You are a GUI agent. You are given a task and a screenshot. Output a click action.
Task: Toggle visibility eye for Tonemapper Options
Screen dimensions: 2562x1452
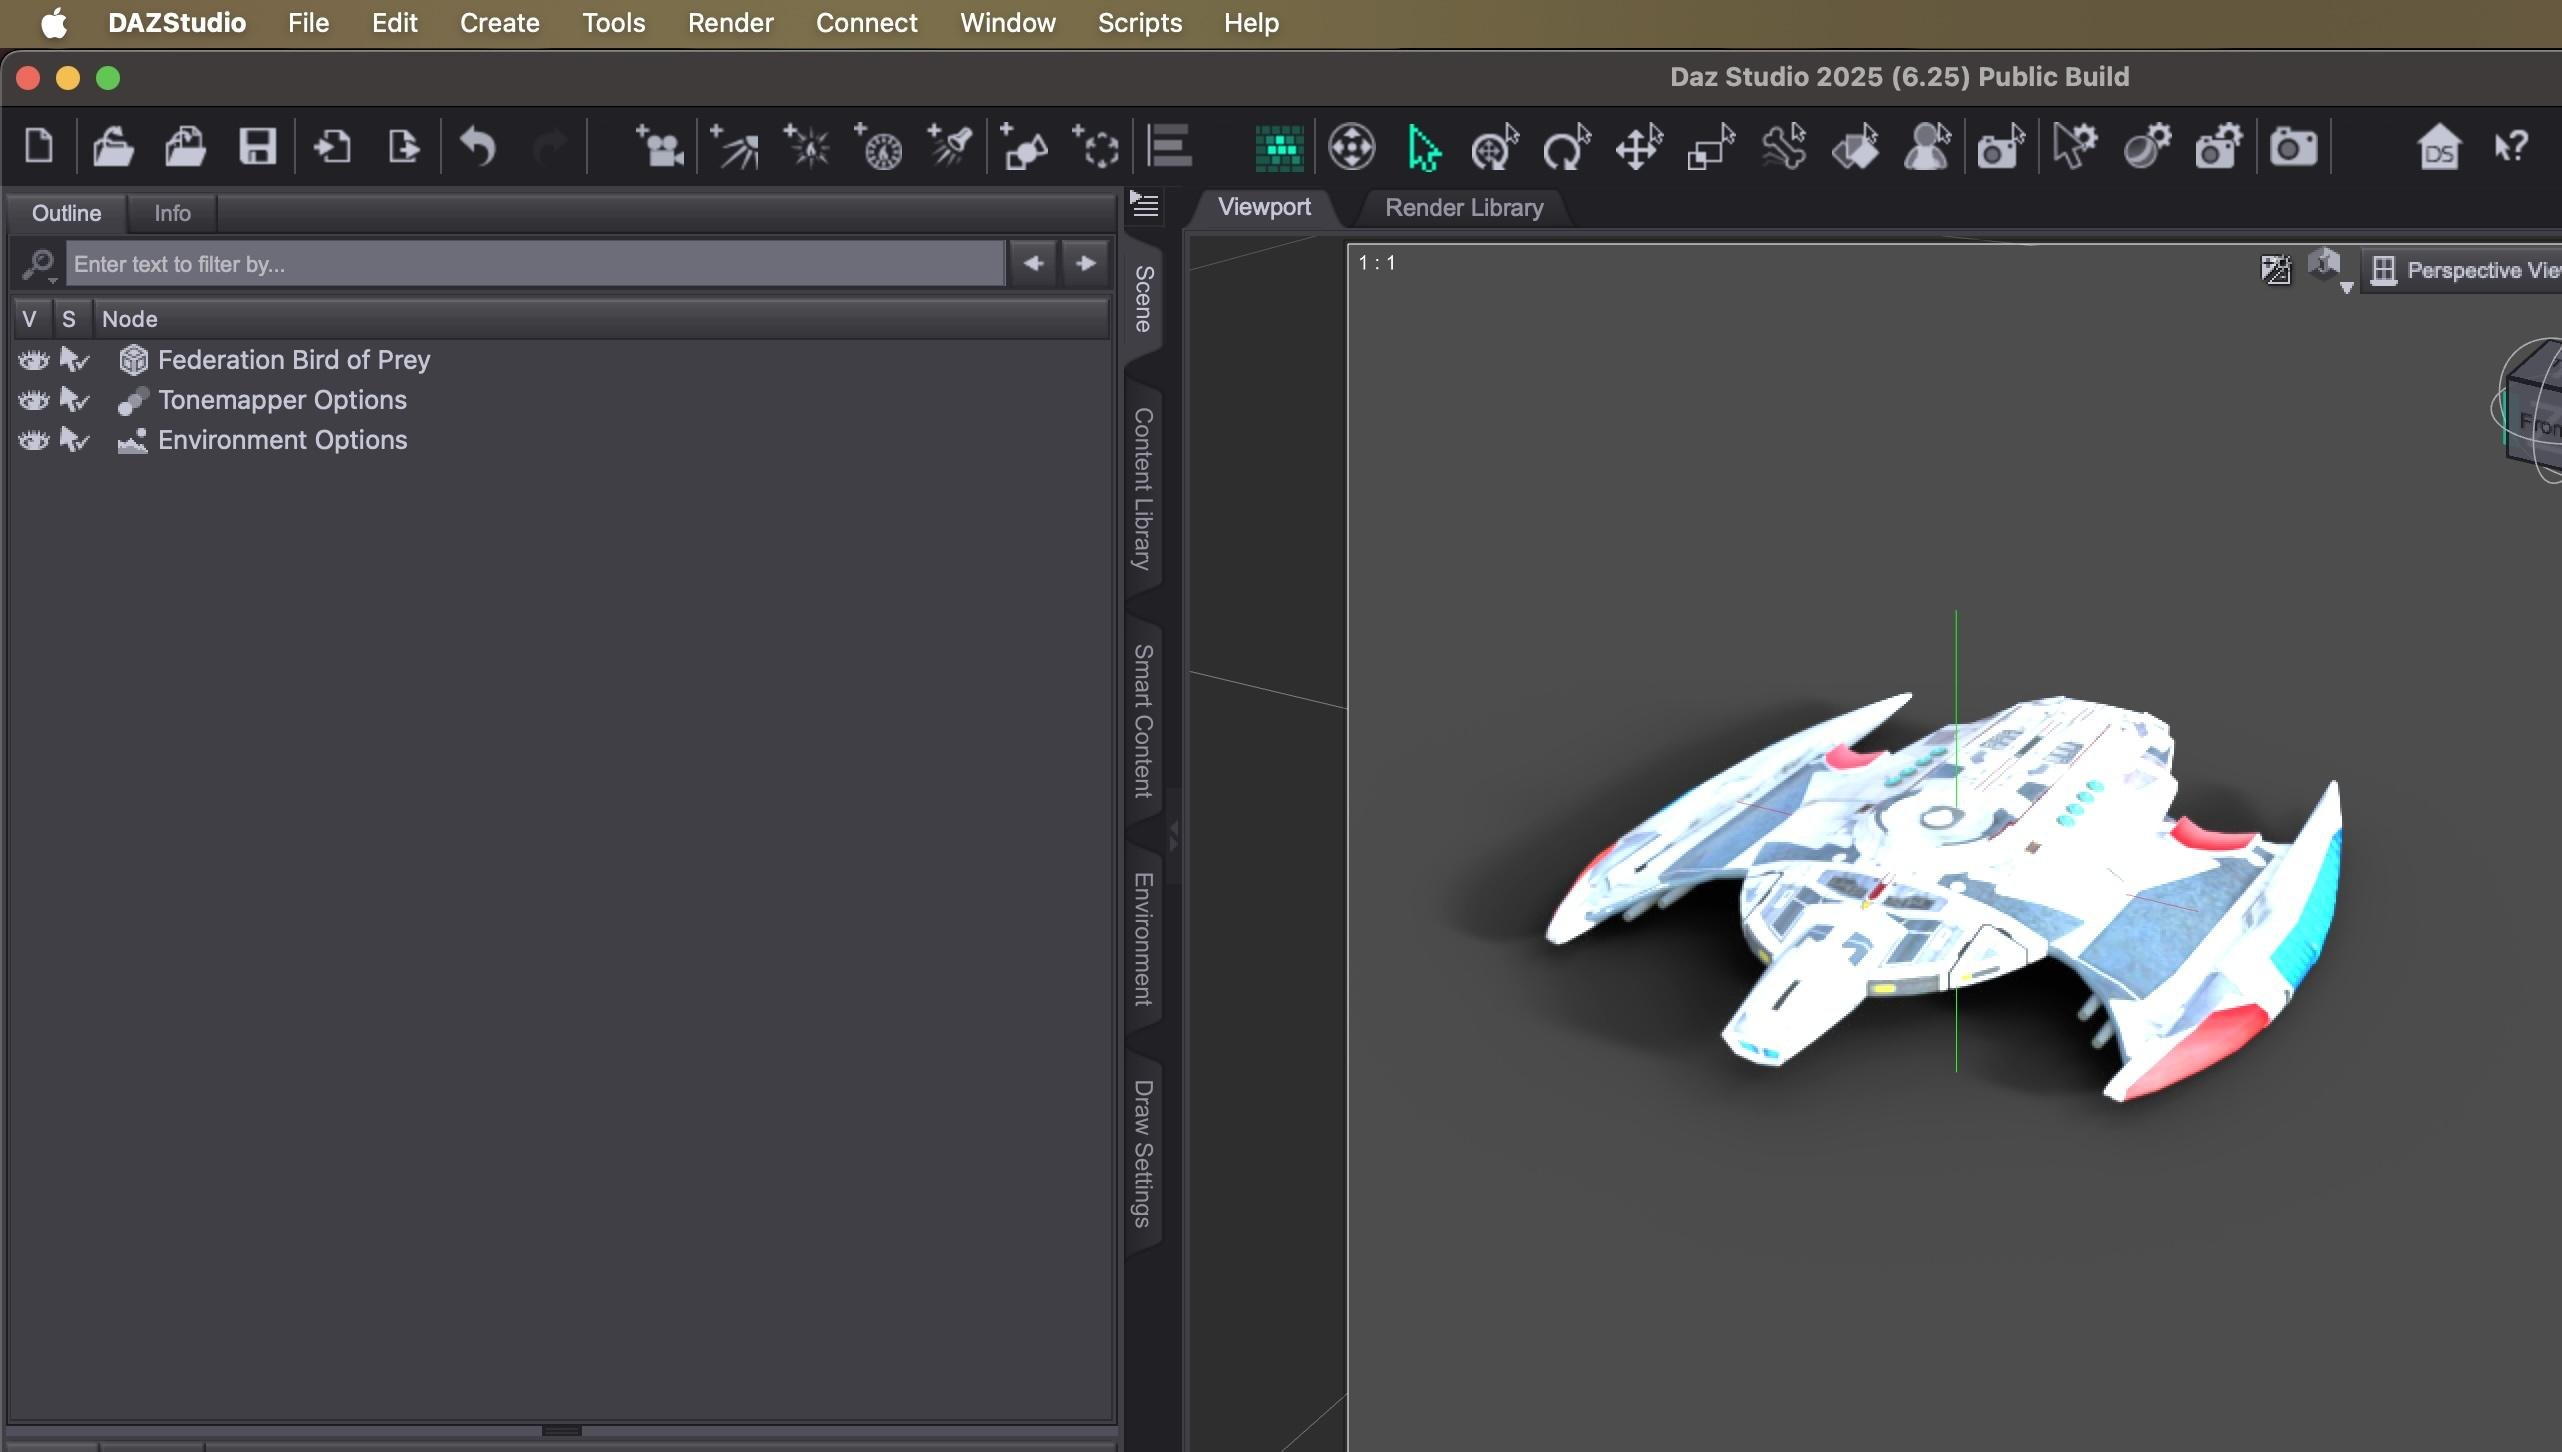point(33,400)
